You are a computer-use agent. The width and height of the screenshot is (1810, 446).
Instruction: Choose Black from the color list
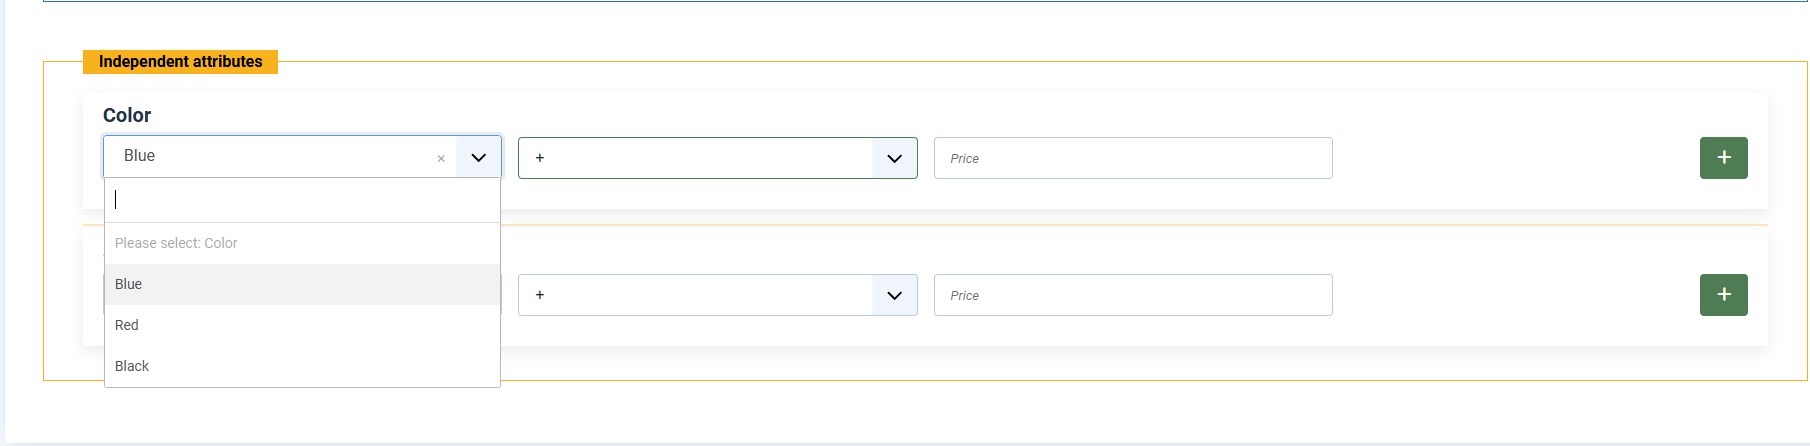click(132, 366)
